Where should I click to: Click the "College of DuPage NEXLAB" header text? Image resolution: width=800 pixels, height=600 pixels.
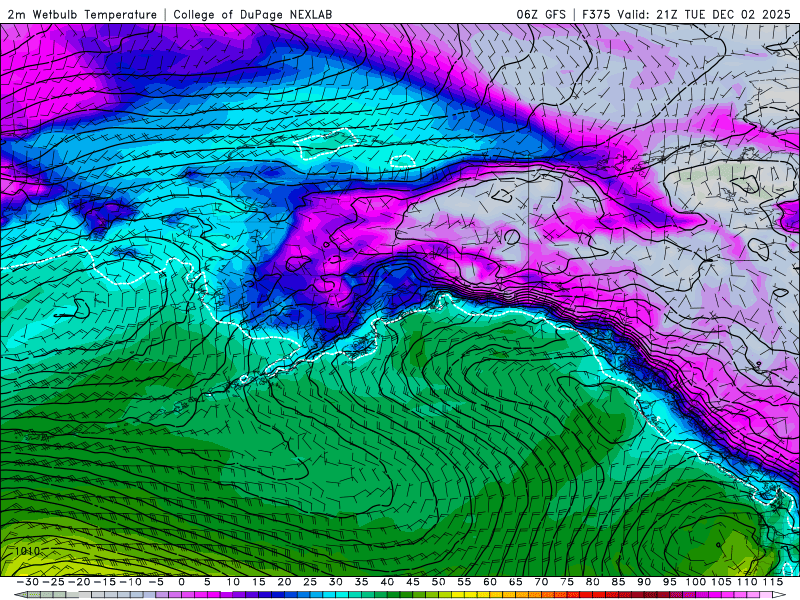(253, 15)
